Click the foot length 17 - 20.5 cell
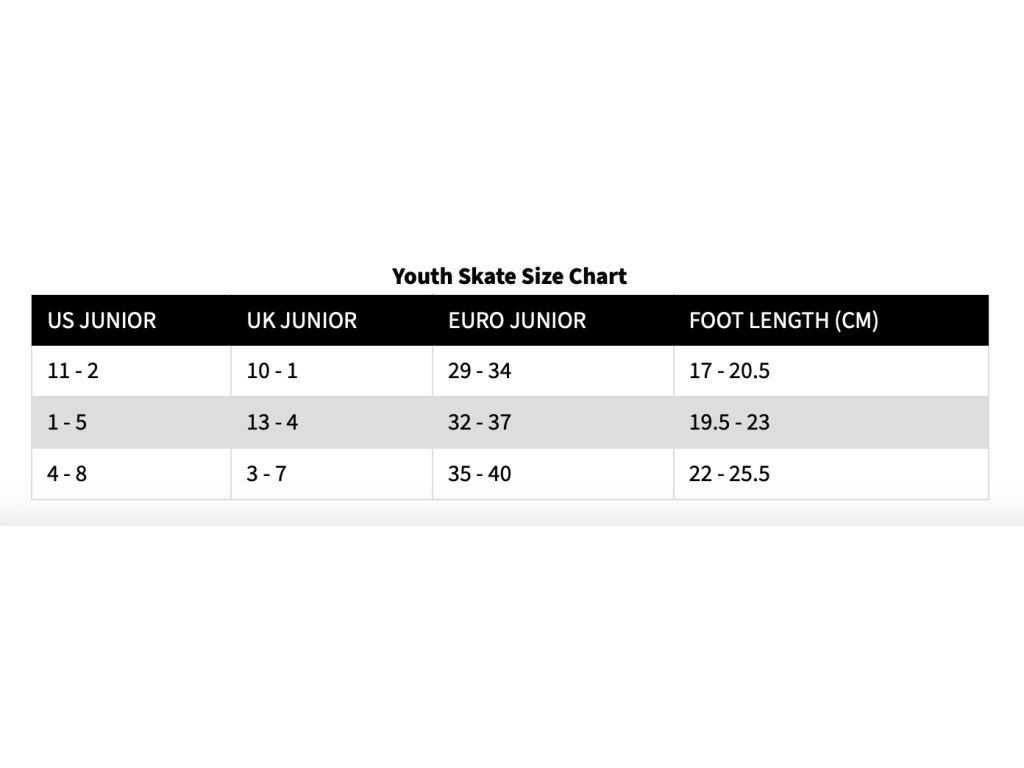Image resolution: width=1024 pixels, height=768 pixels. (x=831, y=371)
